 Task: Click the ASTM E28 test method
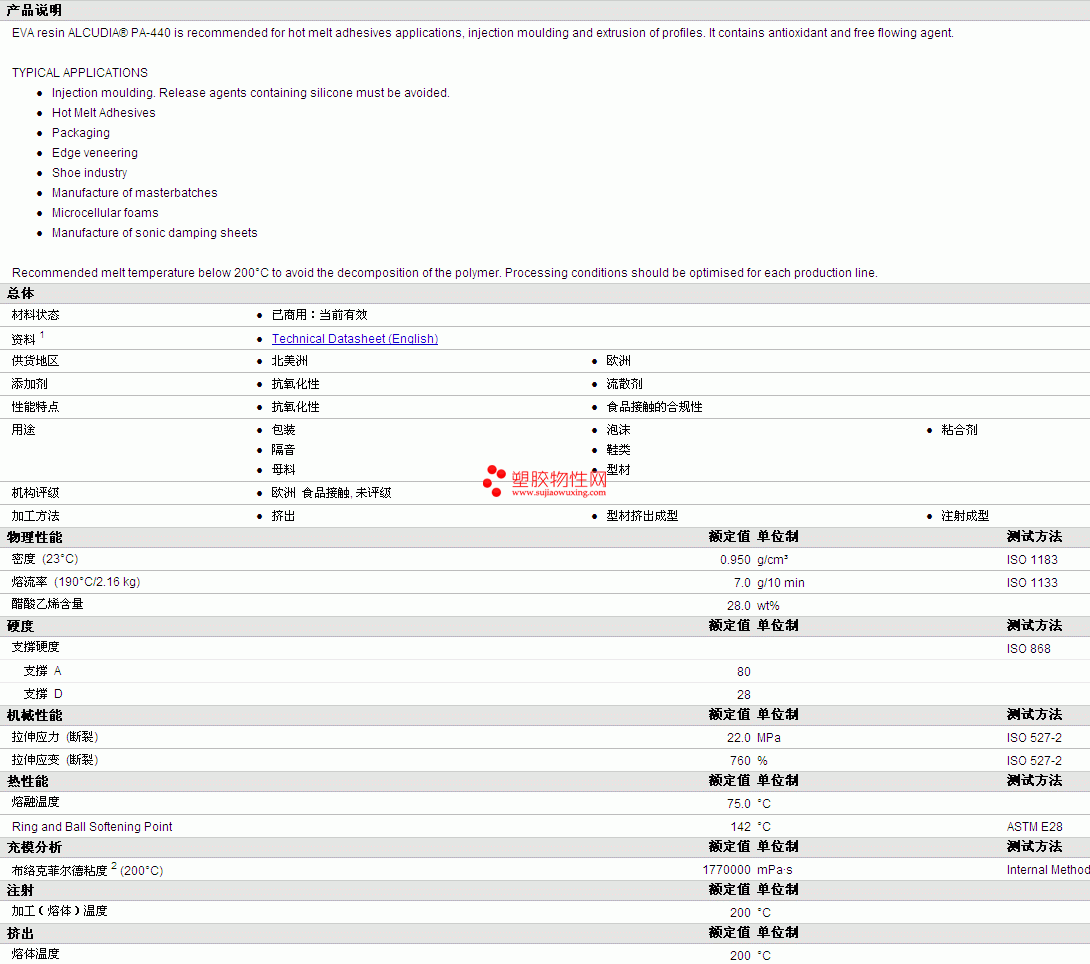(1034, 826)
